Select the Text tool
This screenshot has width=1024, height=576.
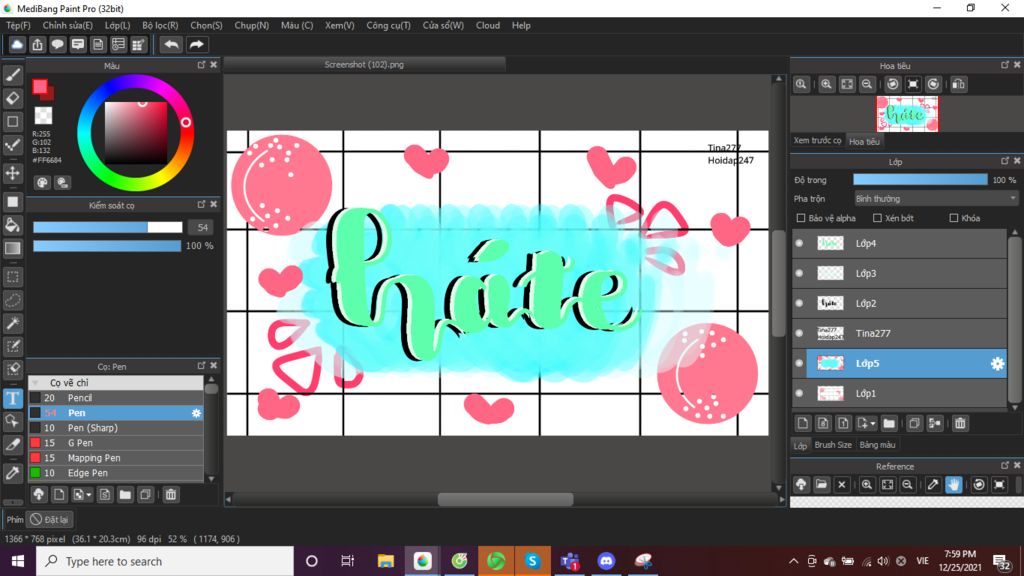click(x=12, y=398)
